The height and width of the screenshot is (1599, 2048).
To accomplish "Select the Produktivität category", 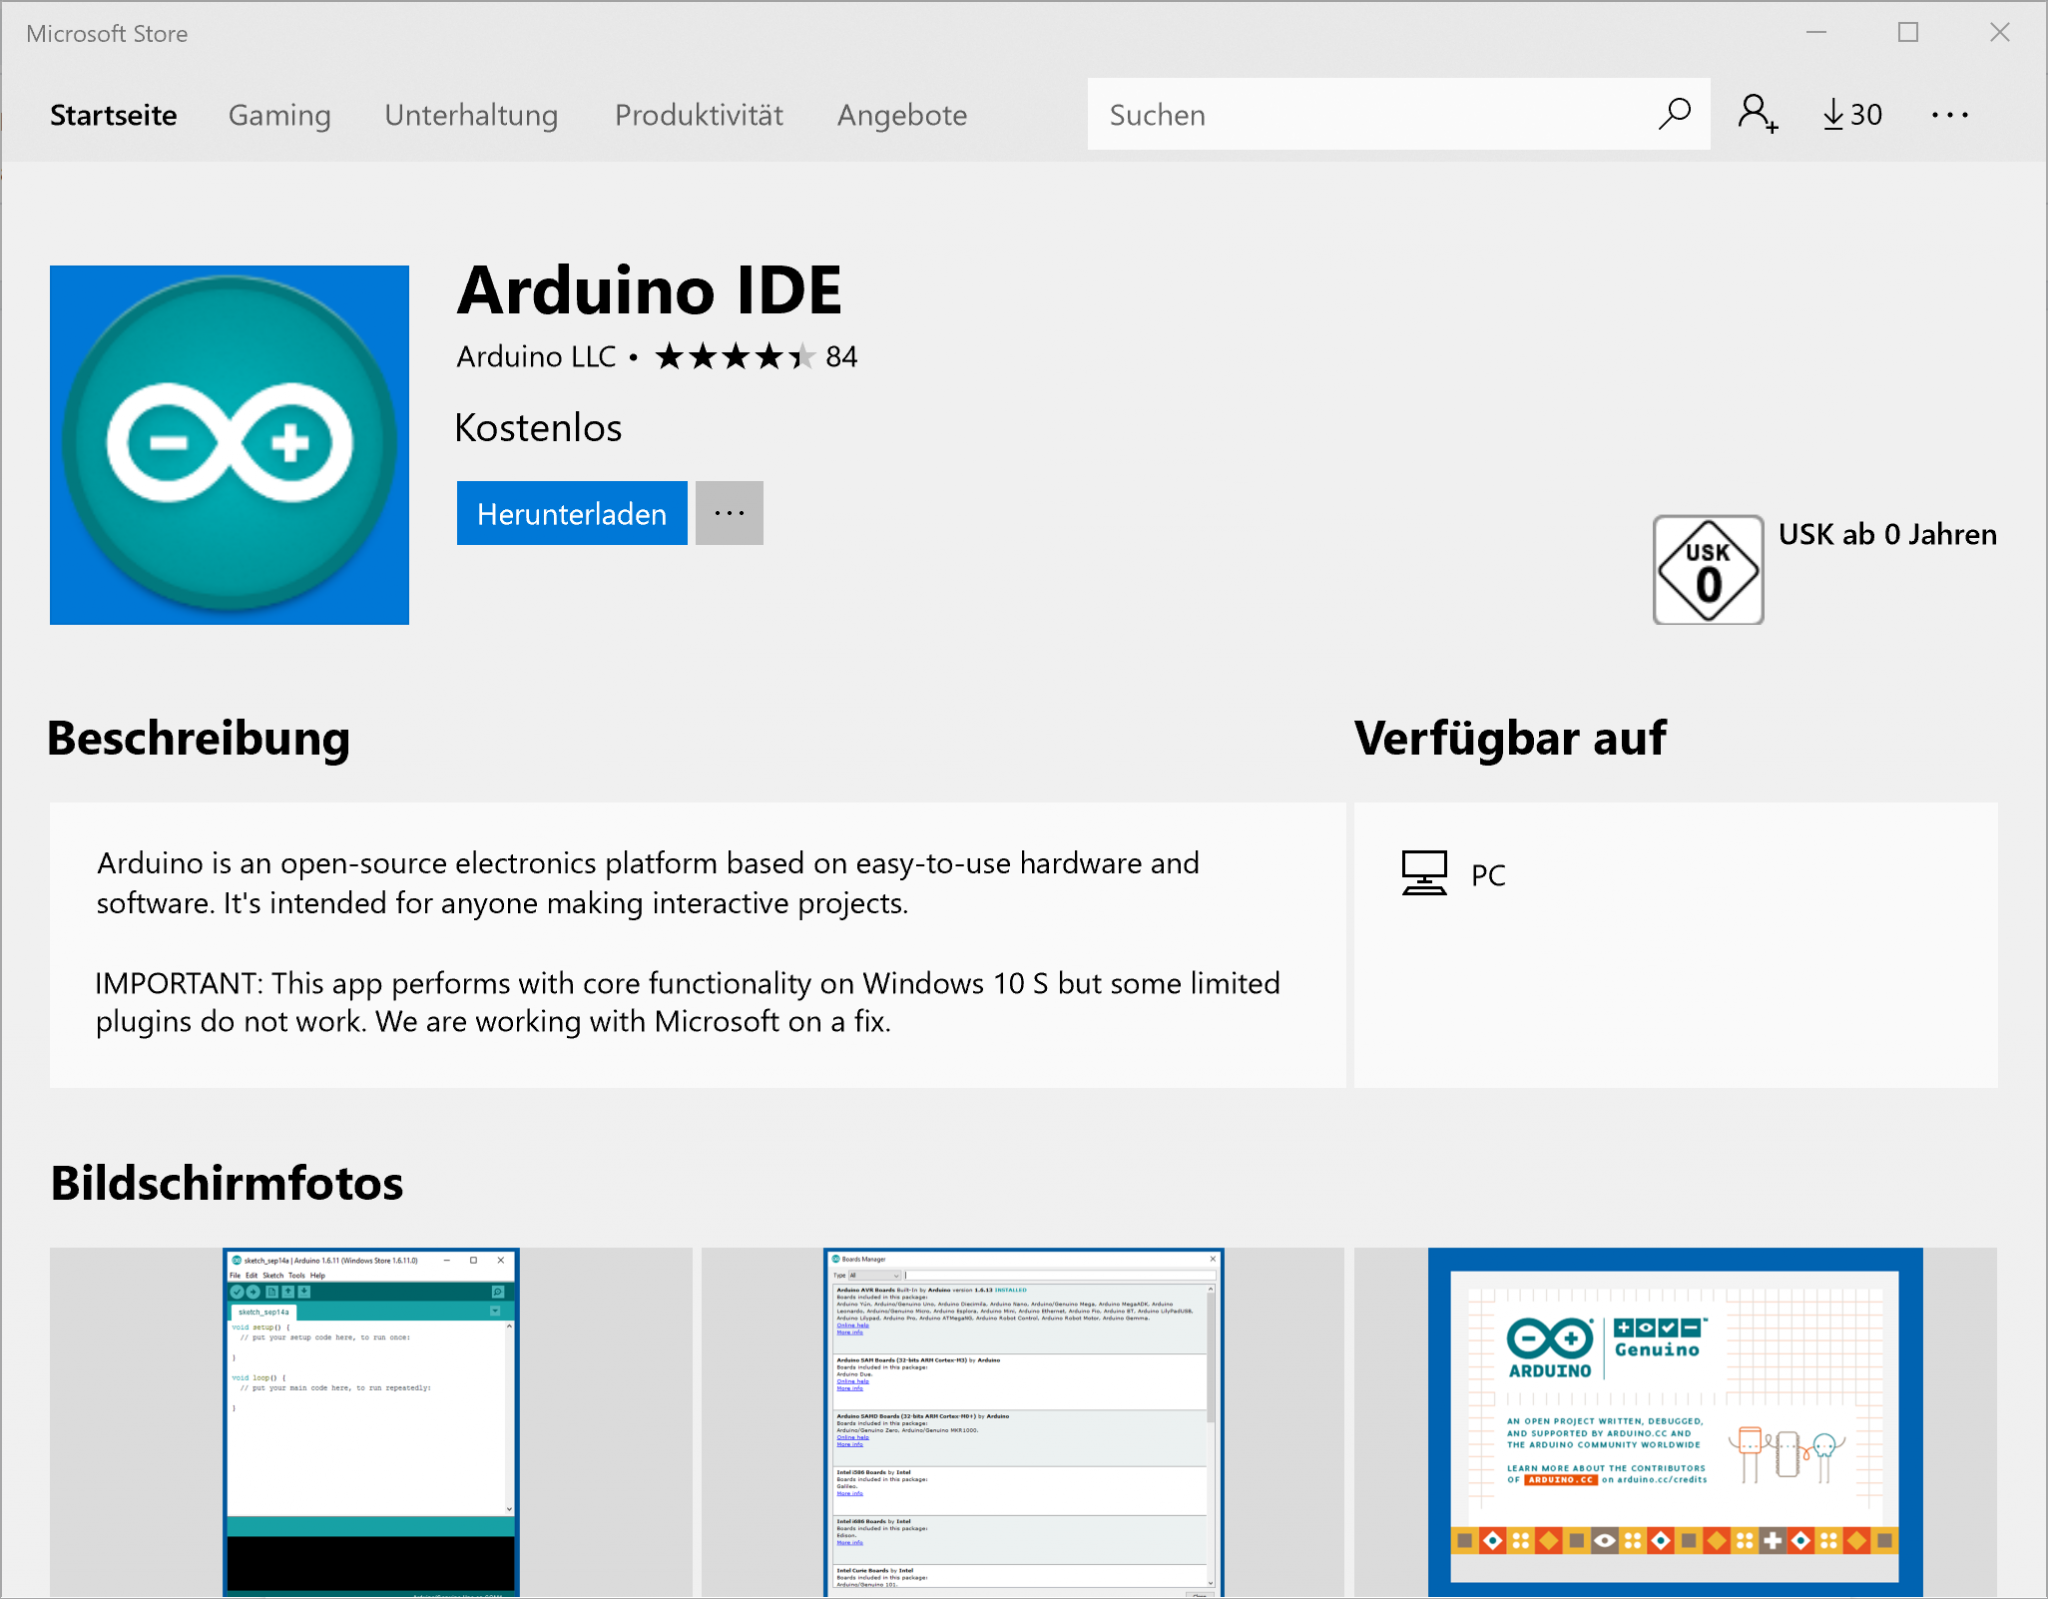I will [698, 114].
